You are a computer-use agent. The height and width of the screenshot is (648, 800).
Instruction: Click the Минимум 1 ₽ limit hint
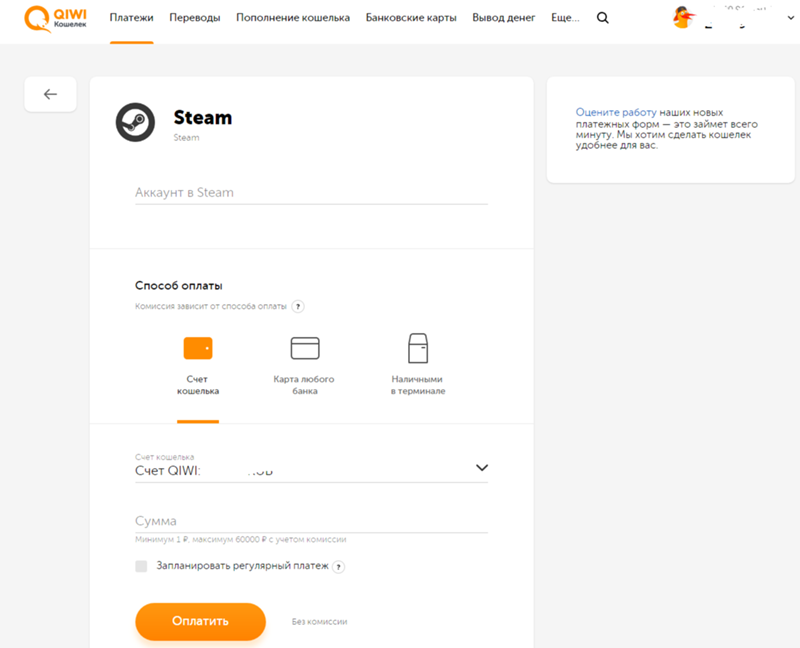point(240,539)
